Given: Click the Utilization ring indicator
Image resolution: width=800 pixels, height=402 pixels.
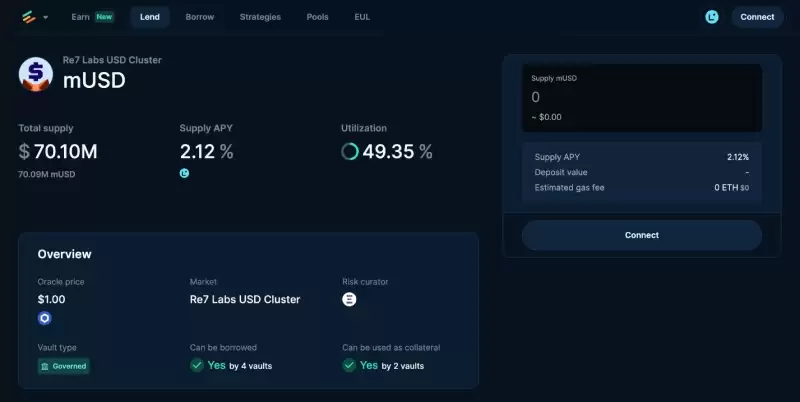Looking at the screenshot, I should [350, 152].
